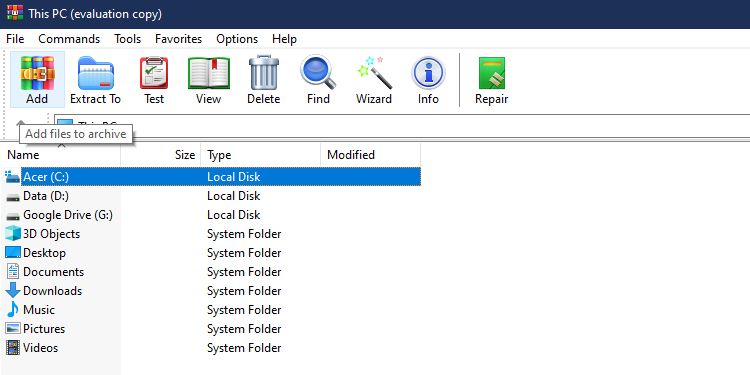This screenshot has height=375, width=750.
Task: Click the Google Drive (G:) drive icon
Action: coord(12,216)
